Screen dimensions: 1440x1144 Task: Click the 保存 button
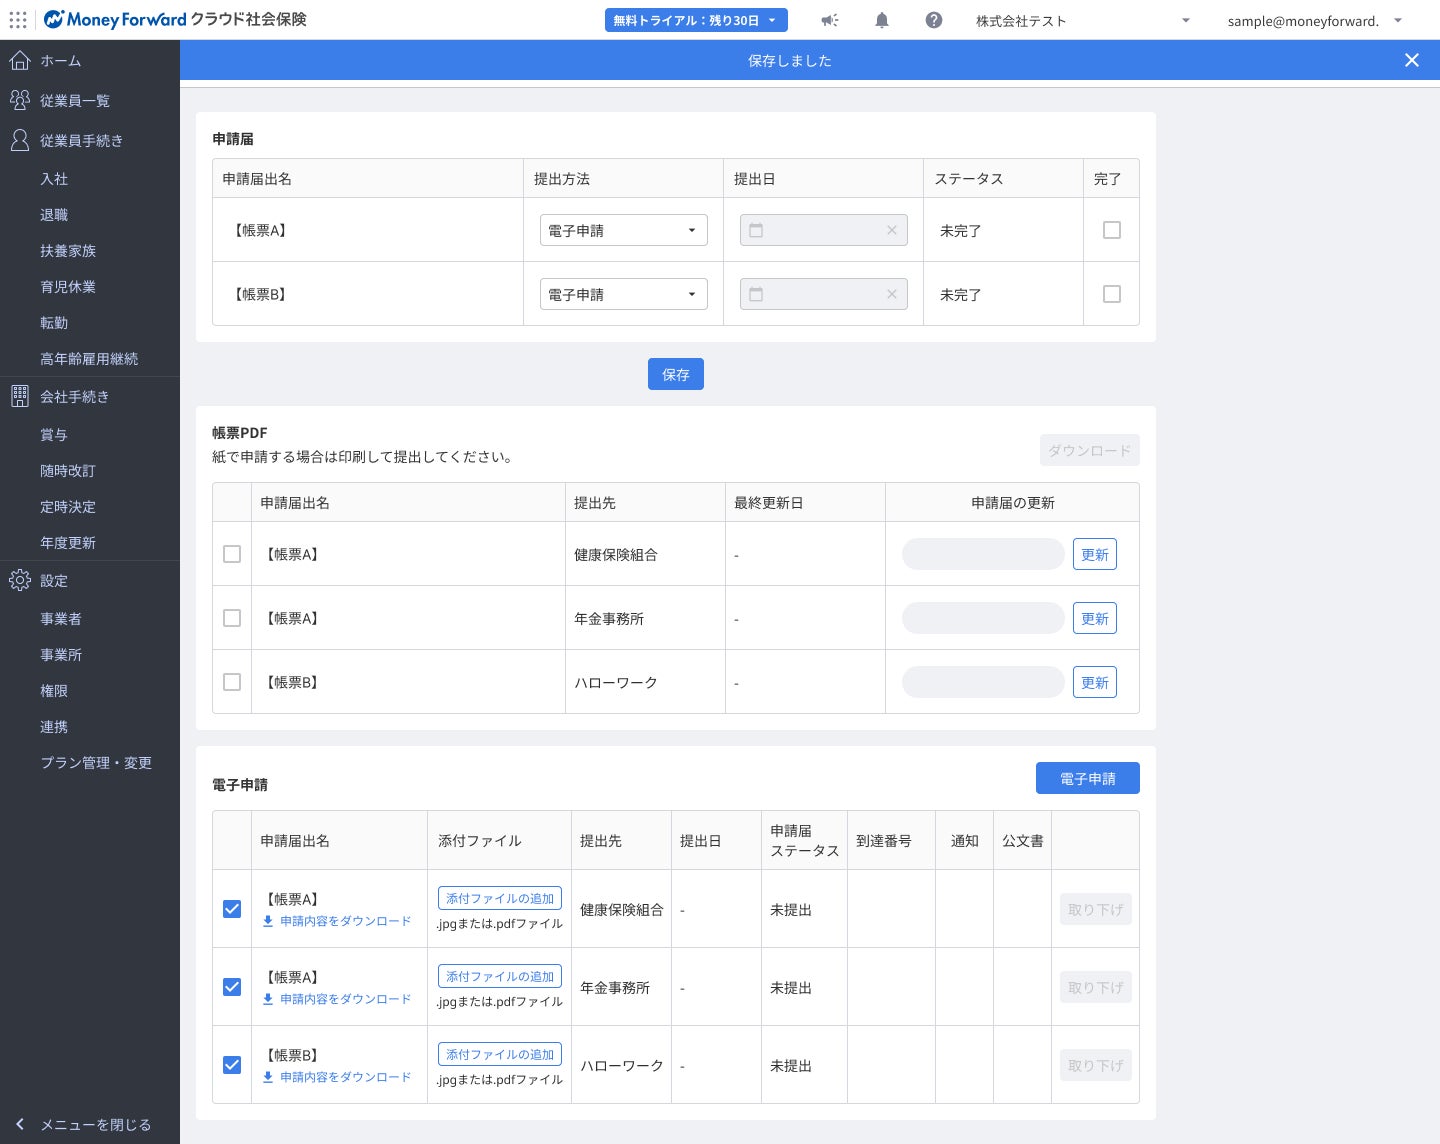tap(676, 374)
